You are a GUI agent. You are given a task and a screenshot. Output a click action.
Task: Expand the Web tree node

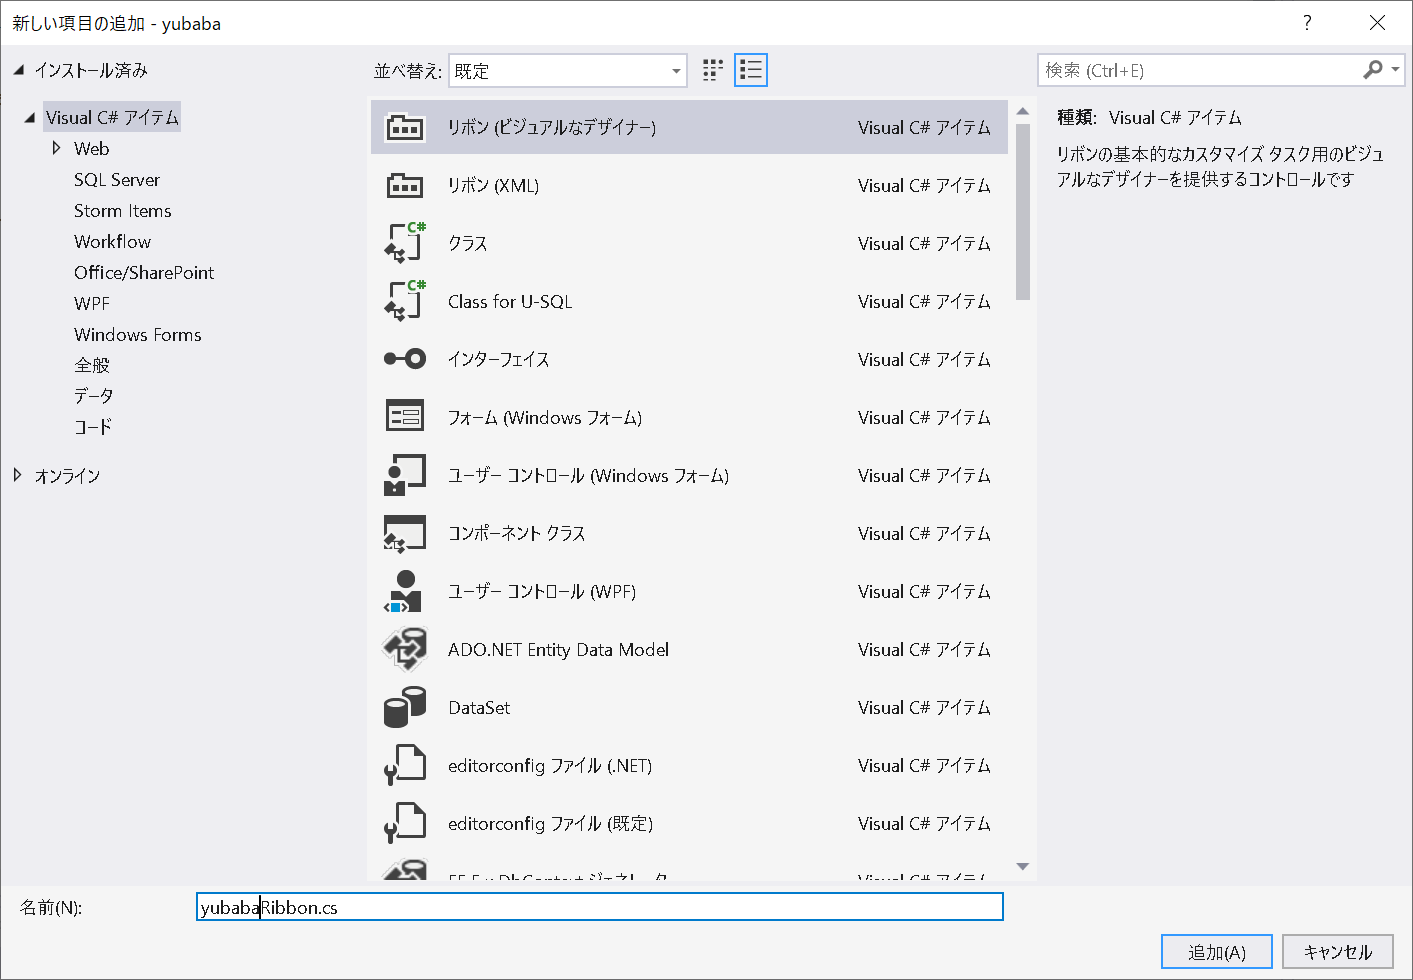click(56, 148)
